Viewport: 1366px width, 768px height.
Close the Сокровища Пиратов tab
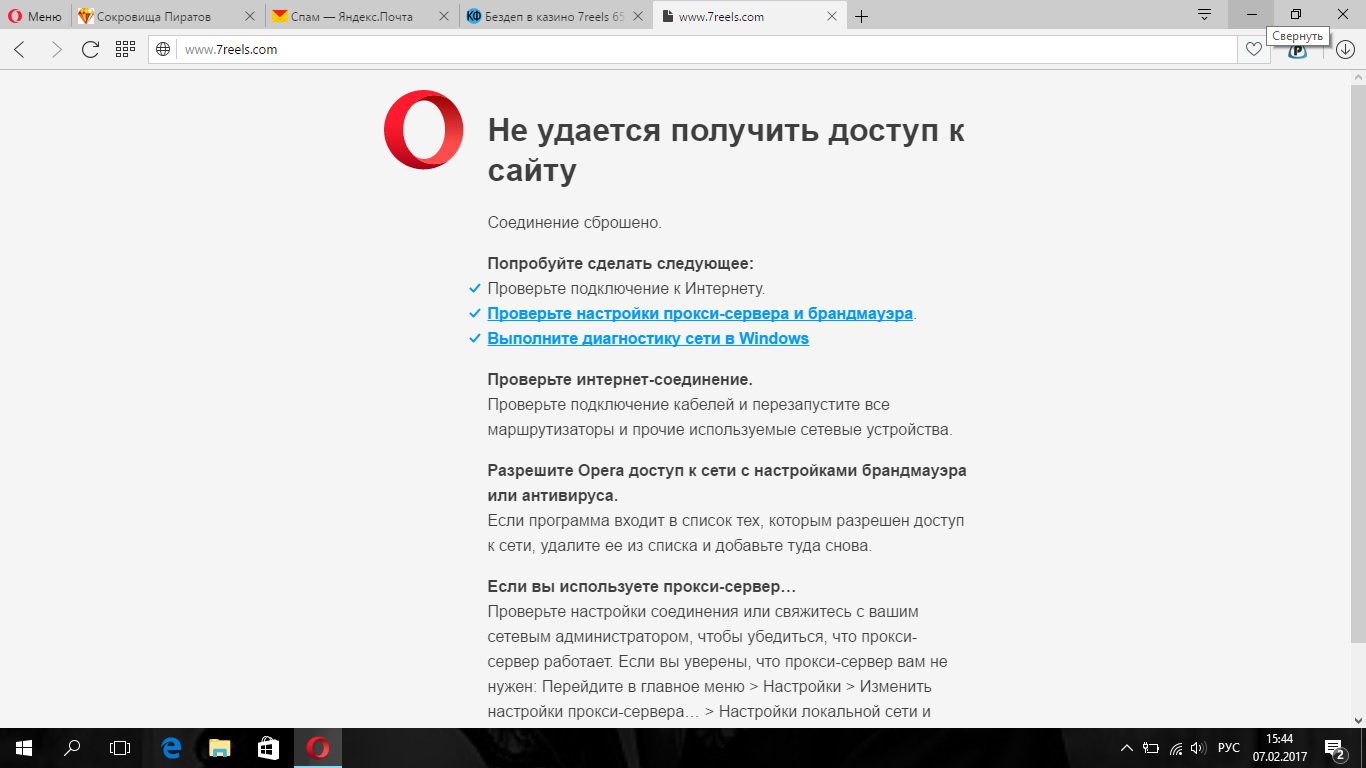click(x=250, y=16)
